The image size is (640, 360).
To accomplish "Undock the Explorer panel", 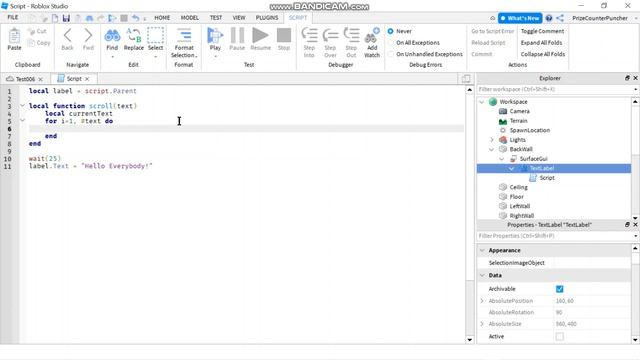I will tap(627, 78).
